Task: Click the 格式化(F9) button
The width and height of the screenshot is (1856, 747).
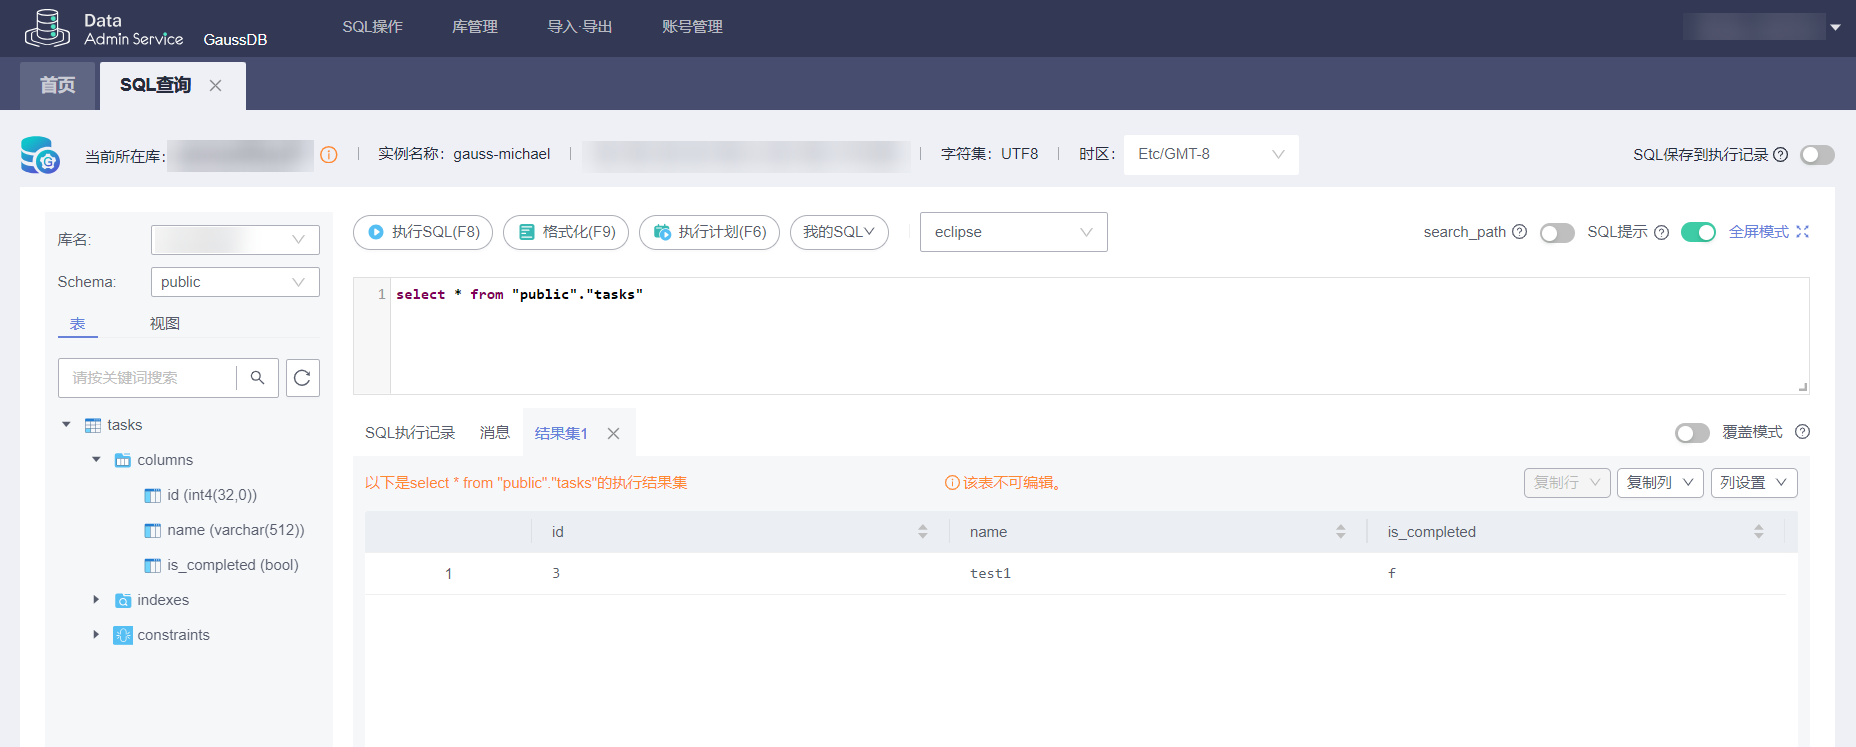Action: (566, 232)
